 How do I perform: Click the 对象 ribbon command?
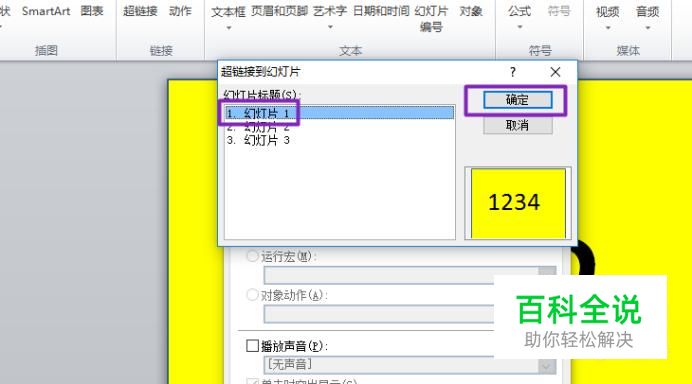[x=471, y=11]
